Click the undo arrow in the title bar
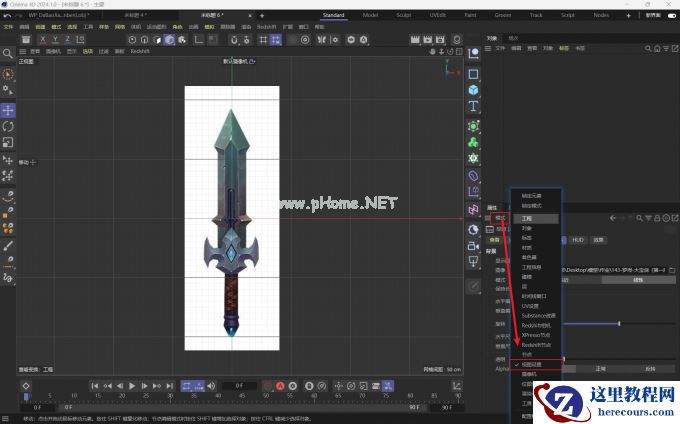Screen dimensions: 680x424 pos(7,16)
